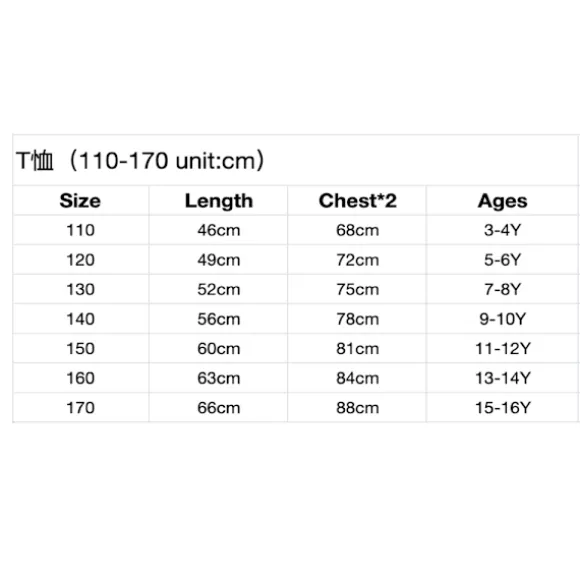Select the size 150 cell
Image resolution: width=580 pixels, height=580 pixels.
point(81,348)
